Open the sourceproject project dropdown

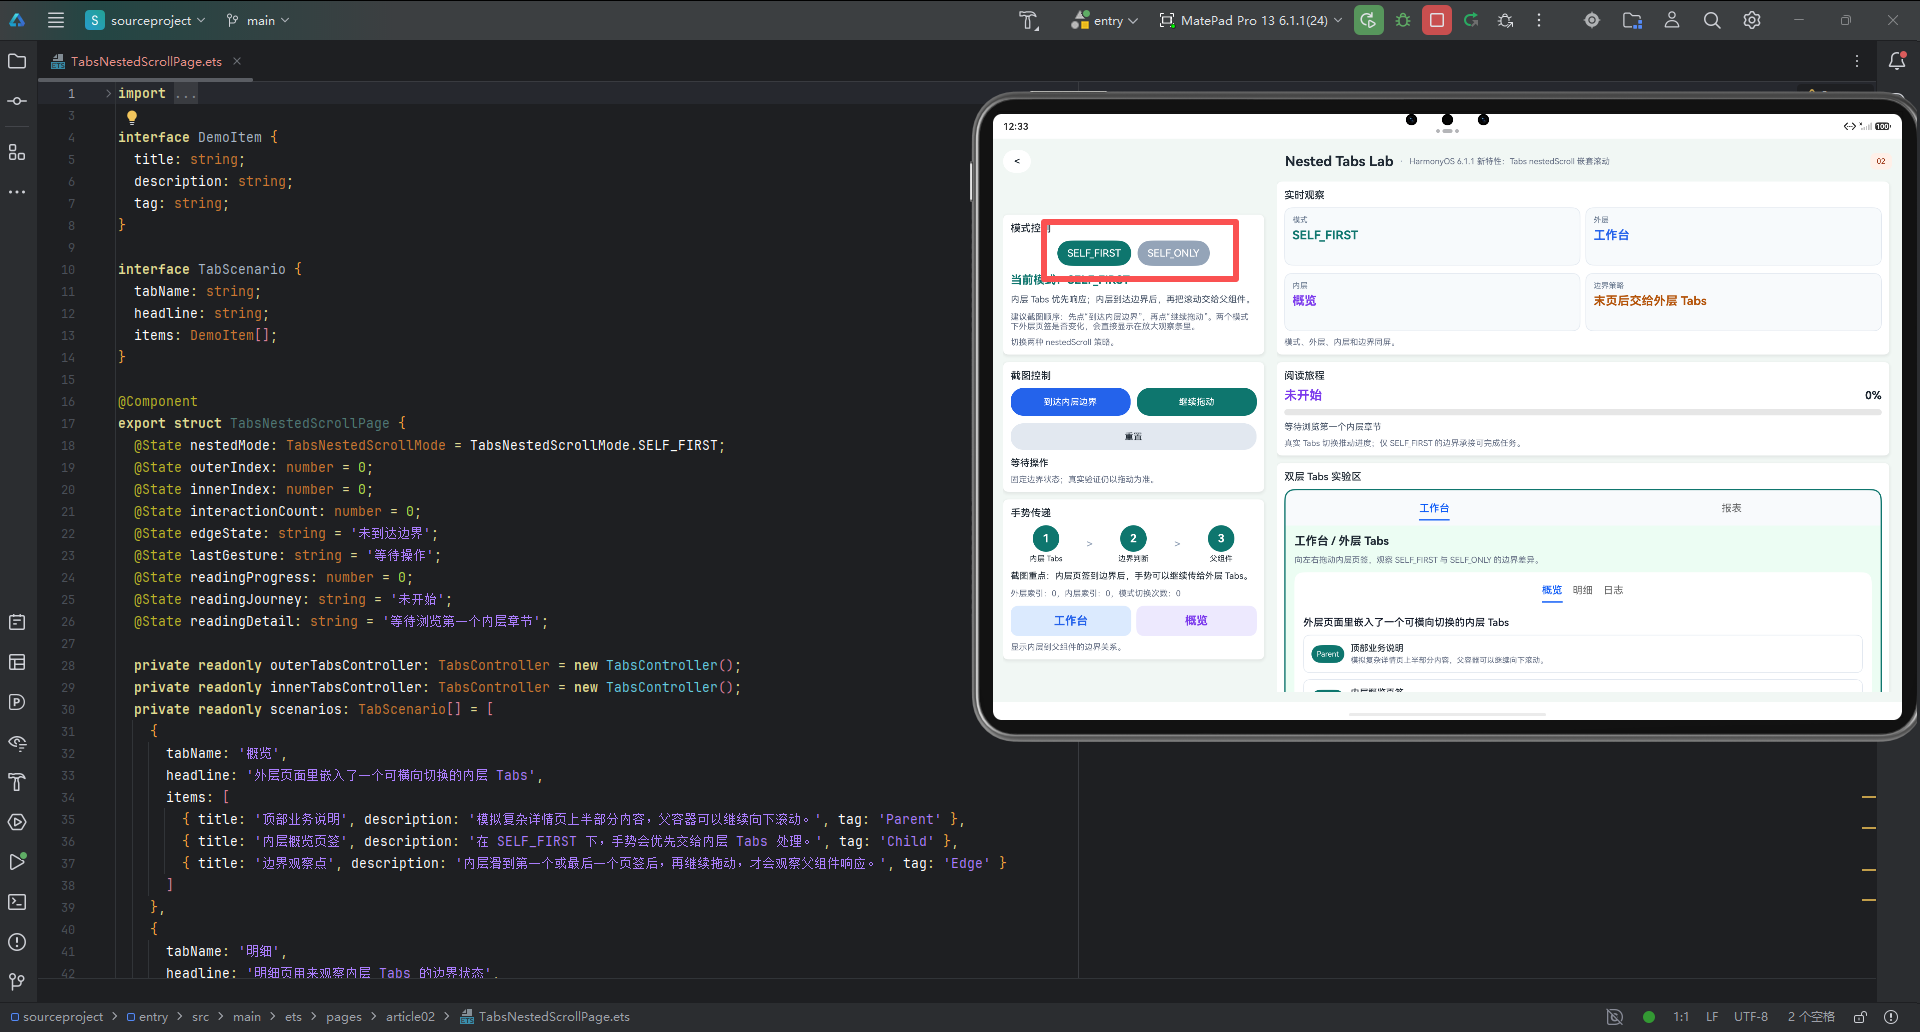click(146, 20)
